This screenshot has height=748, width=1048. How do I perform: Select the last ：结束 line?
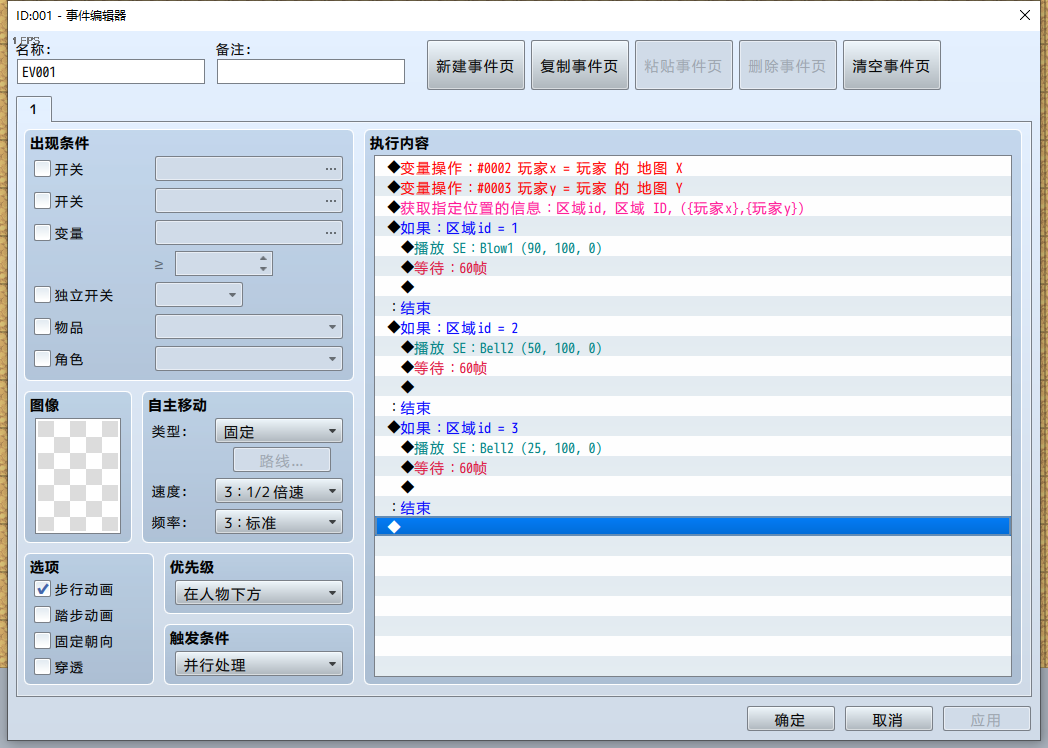[x=692, y=508]
